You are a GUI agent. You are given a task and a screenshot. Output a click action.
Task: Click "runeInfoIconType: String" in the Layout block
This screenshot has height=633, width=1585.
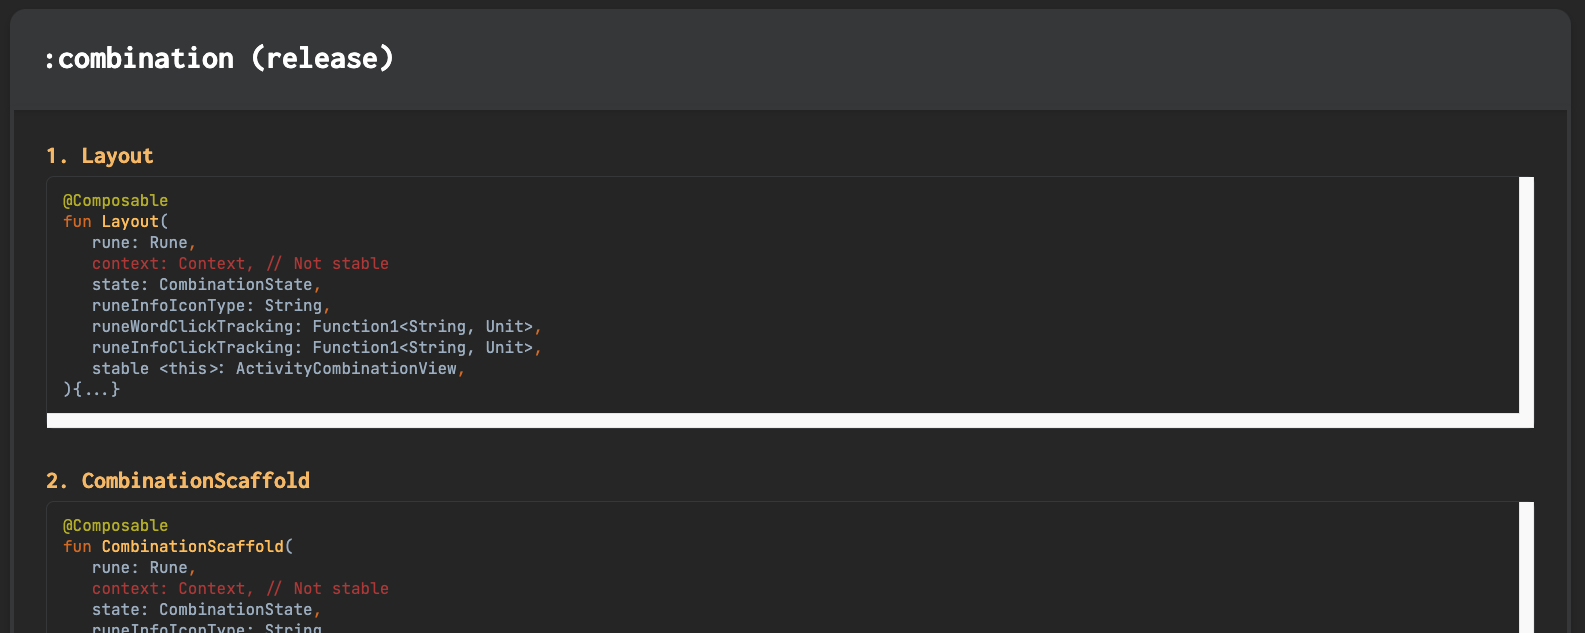click(211, 306)
